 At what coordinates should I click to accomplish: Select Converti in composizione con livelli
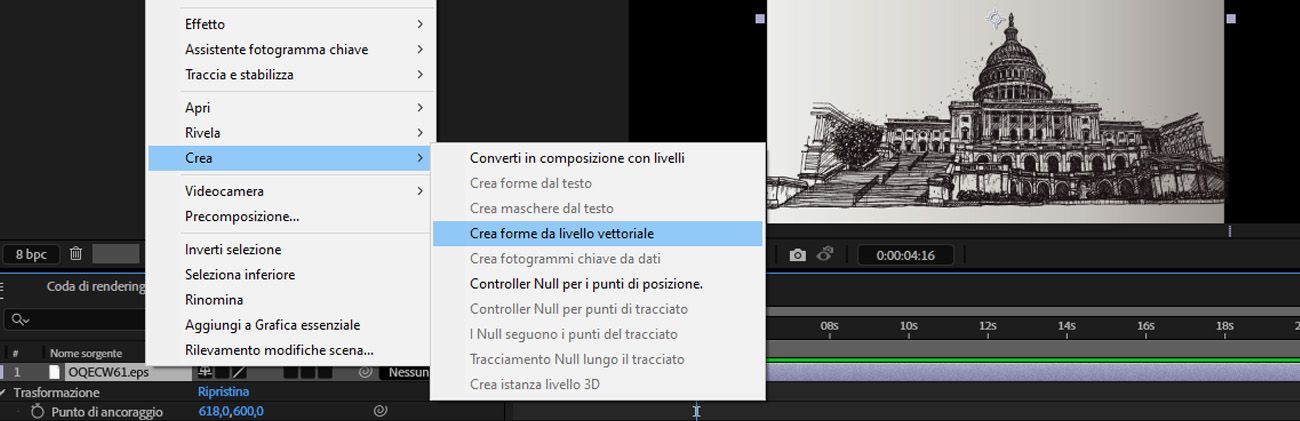[x=598, y=158]
